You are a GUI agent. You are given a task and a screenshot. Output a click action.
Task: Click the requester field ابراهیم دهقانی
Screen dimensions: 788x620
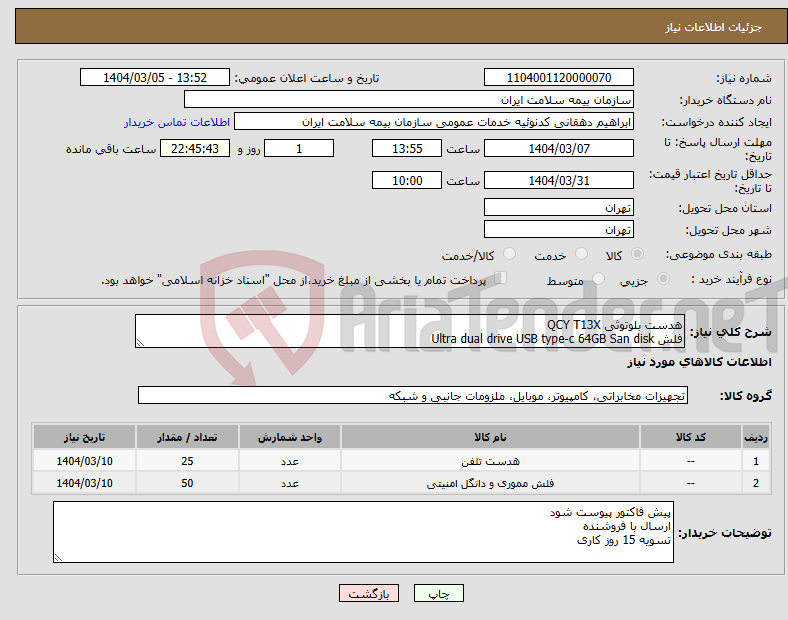point(434,122)
